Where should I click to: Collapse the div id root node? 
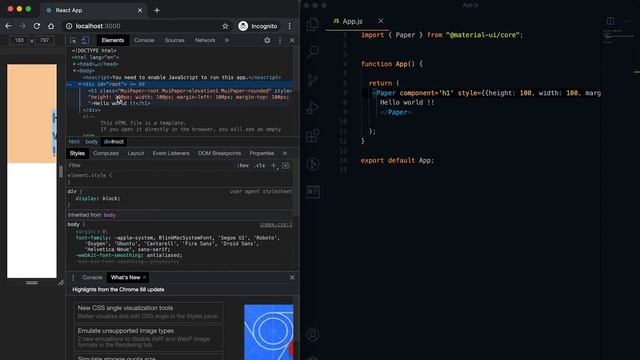coord(80,84)
